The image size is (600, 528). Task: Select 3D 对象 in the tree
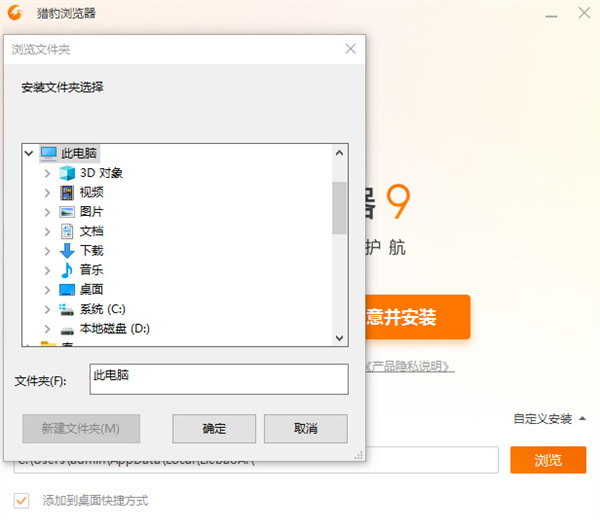pyautogui.click(x=101, y=173)
